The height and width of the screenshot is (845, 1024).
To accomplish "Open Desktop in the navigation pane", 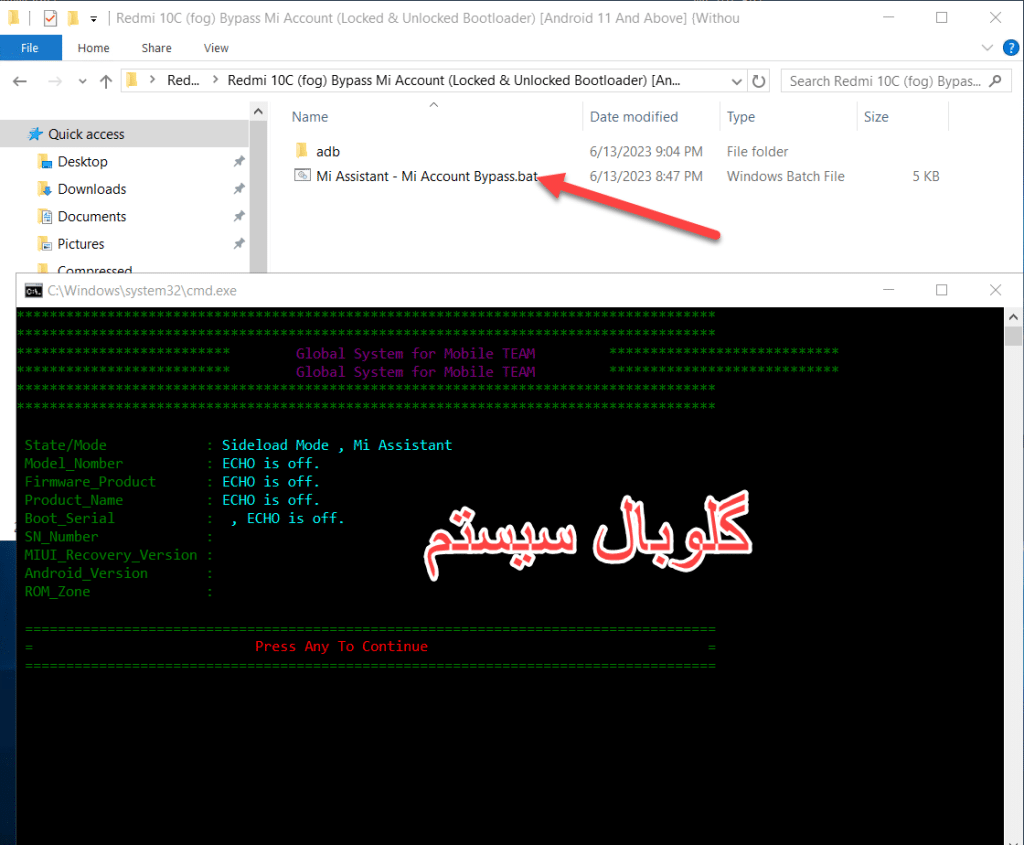I will point(82,161).
